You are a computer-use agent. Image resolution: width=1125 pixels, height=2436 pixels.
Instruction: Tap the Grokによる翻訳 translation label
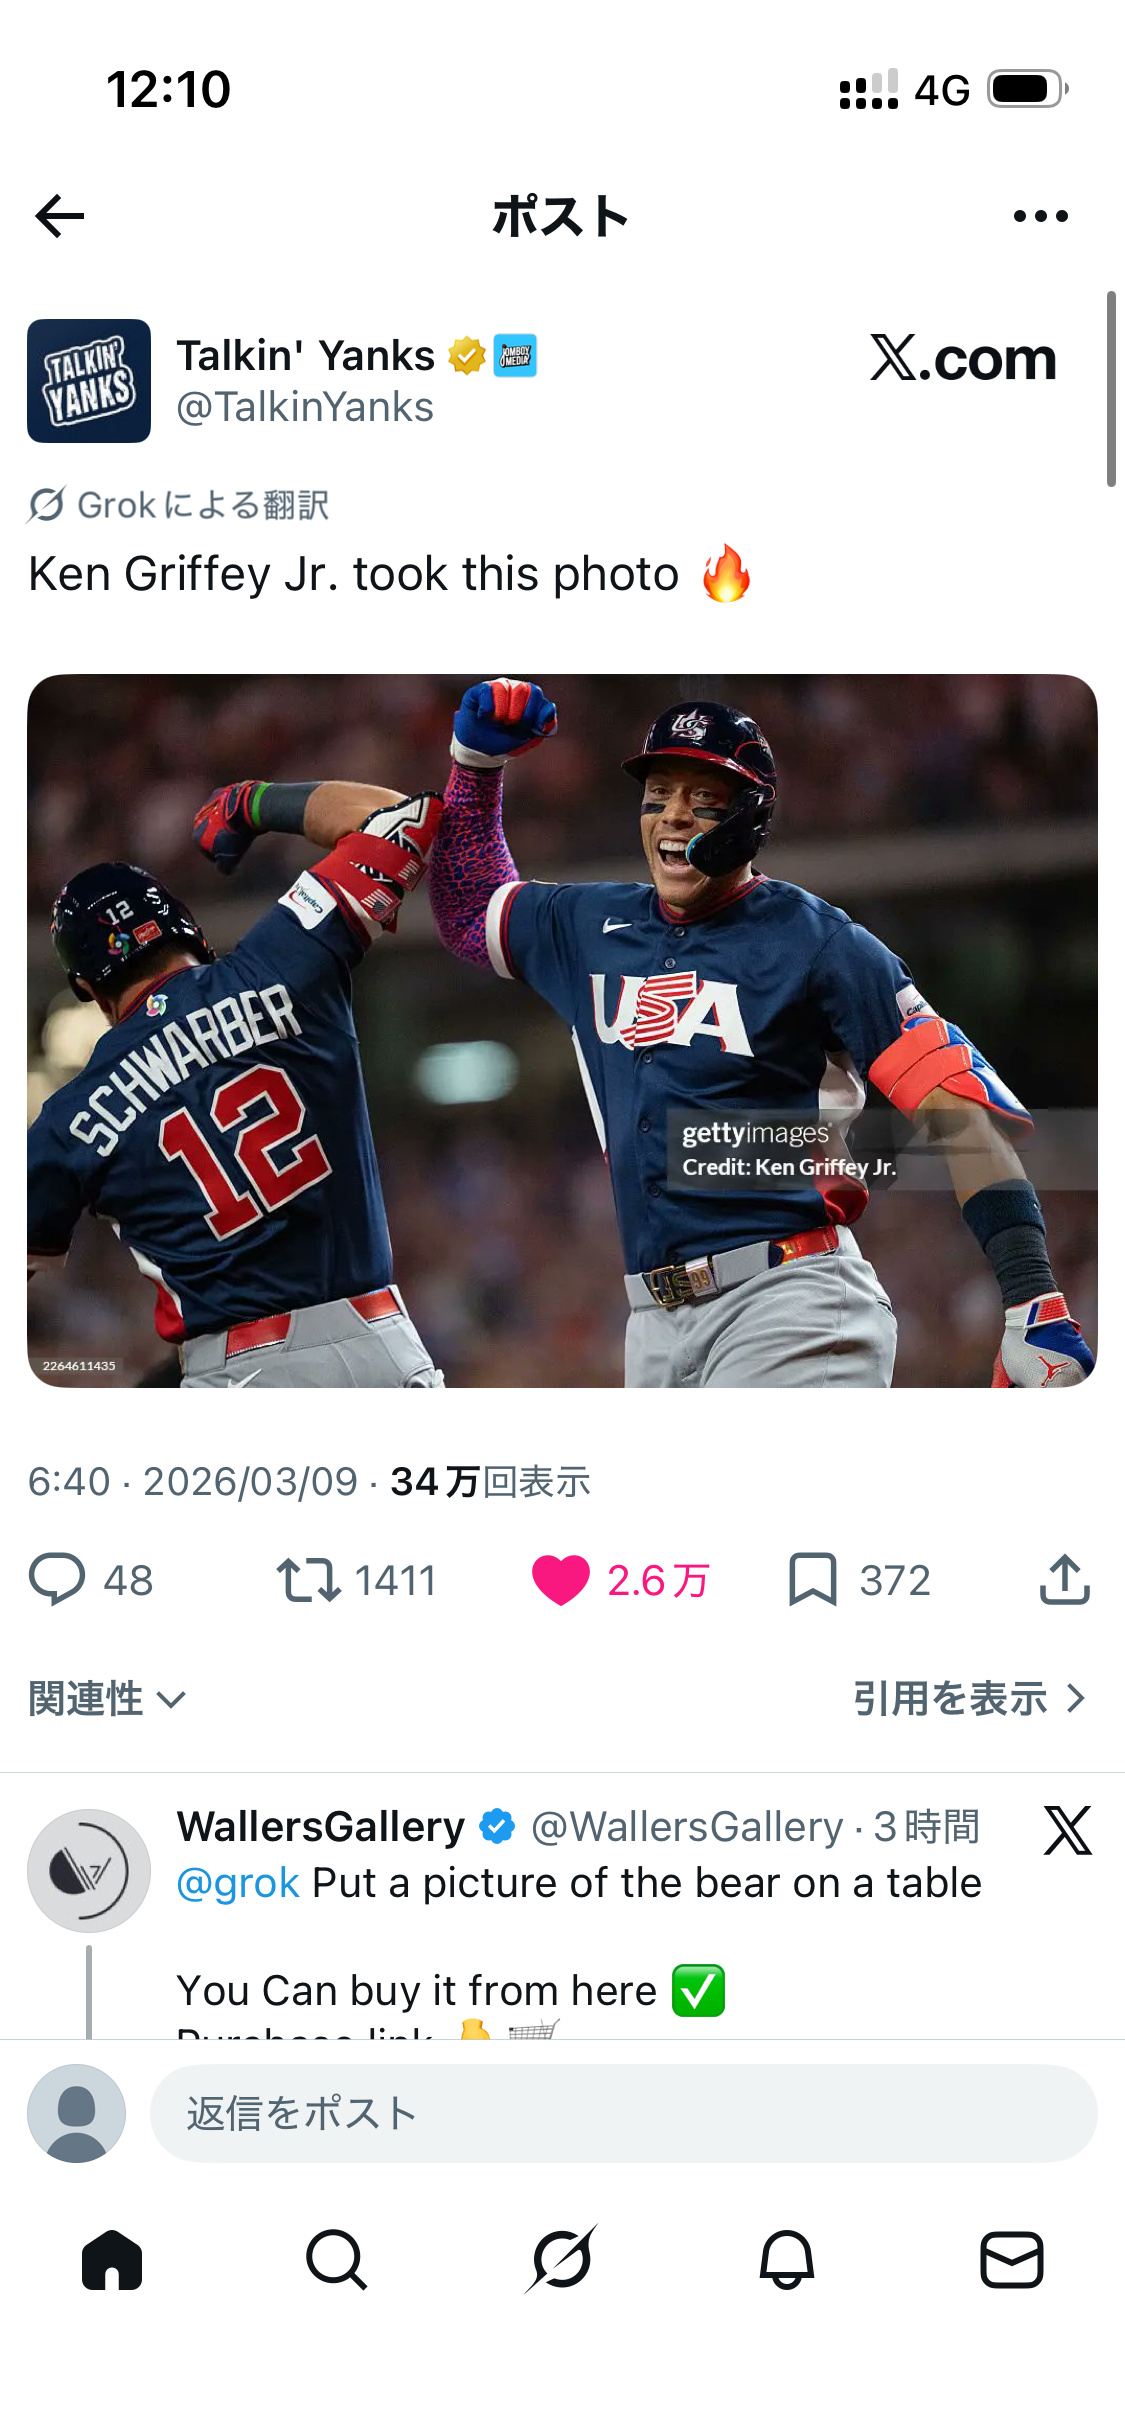178,505
